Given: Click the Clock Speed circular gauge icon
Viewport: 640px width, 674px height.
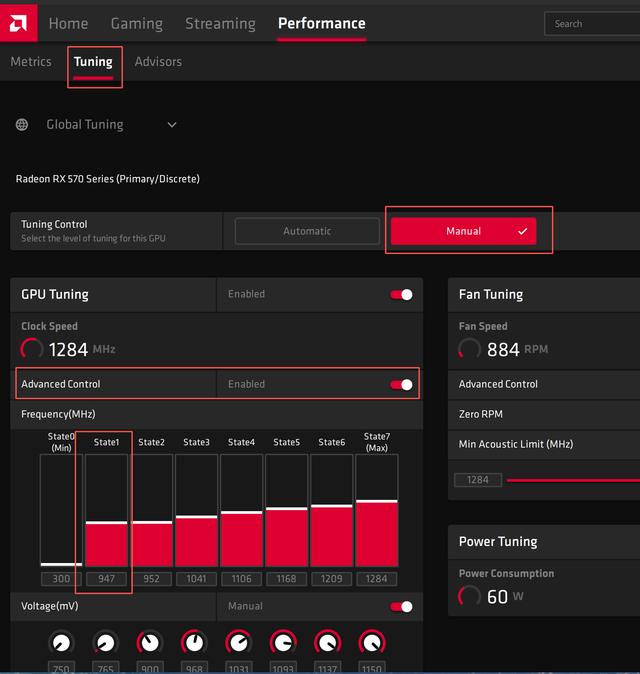Looking at the screenshot, I should click(32, 349).
